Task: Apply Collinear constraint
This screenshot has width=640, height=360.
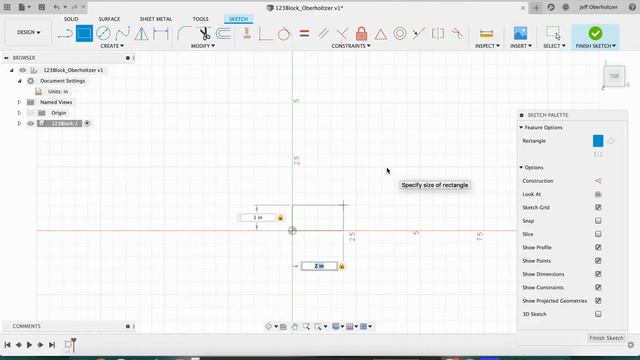Action: (x=419, y=33)
